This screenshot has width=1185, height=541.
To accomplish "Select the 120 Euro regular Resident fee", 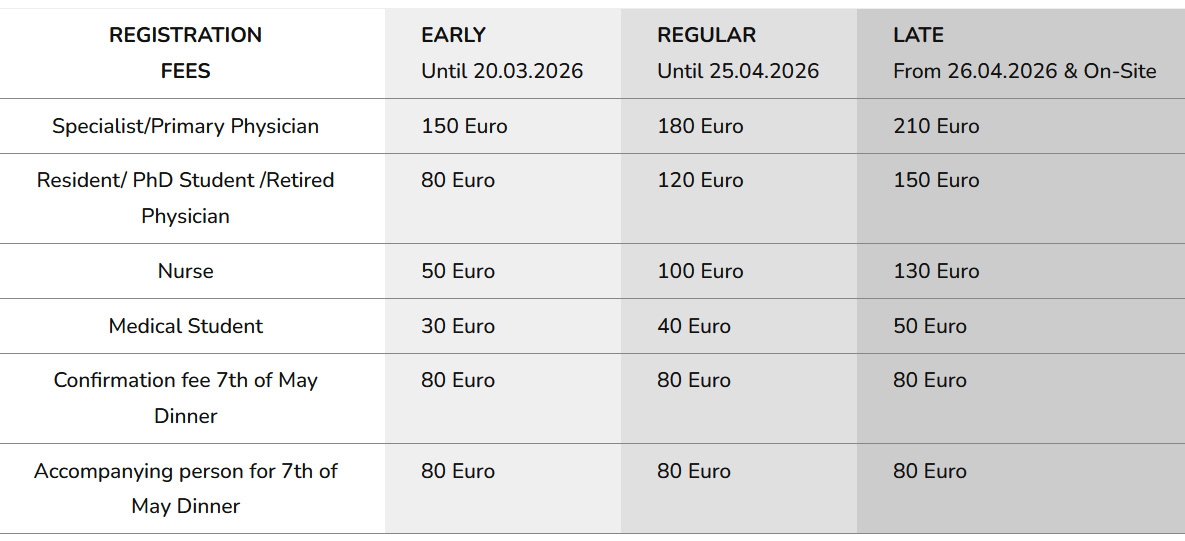I will [x=700, y=180].
